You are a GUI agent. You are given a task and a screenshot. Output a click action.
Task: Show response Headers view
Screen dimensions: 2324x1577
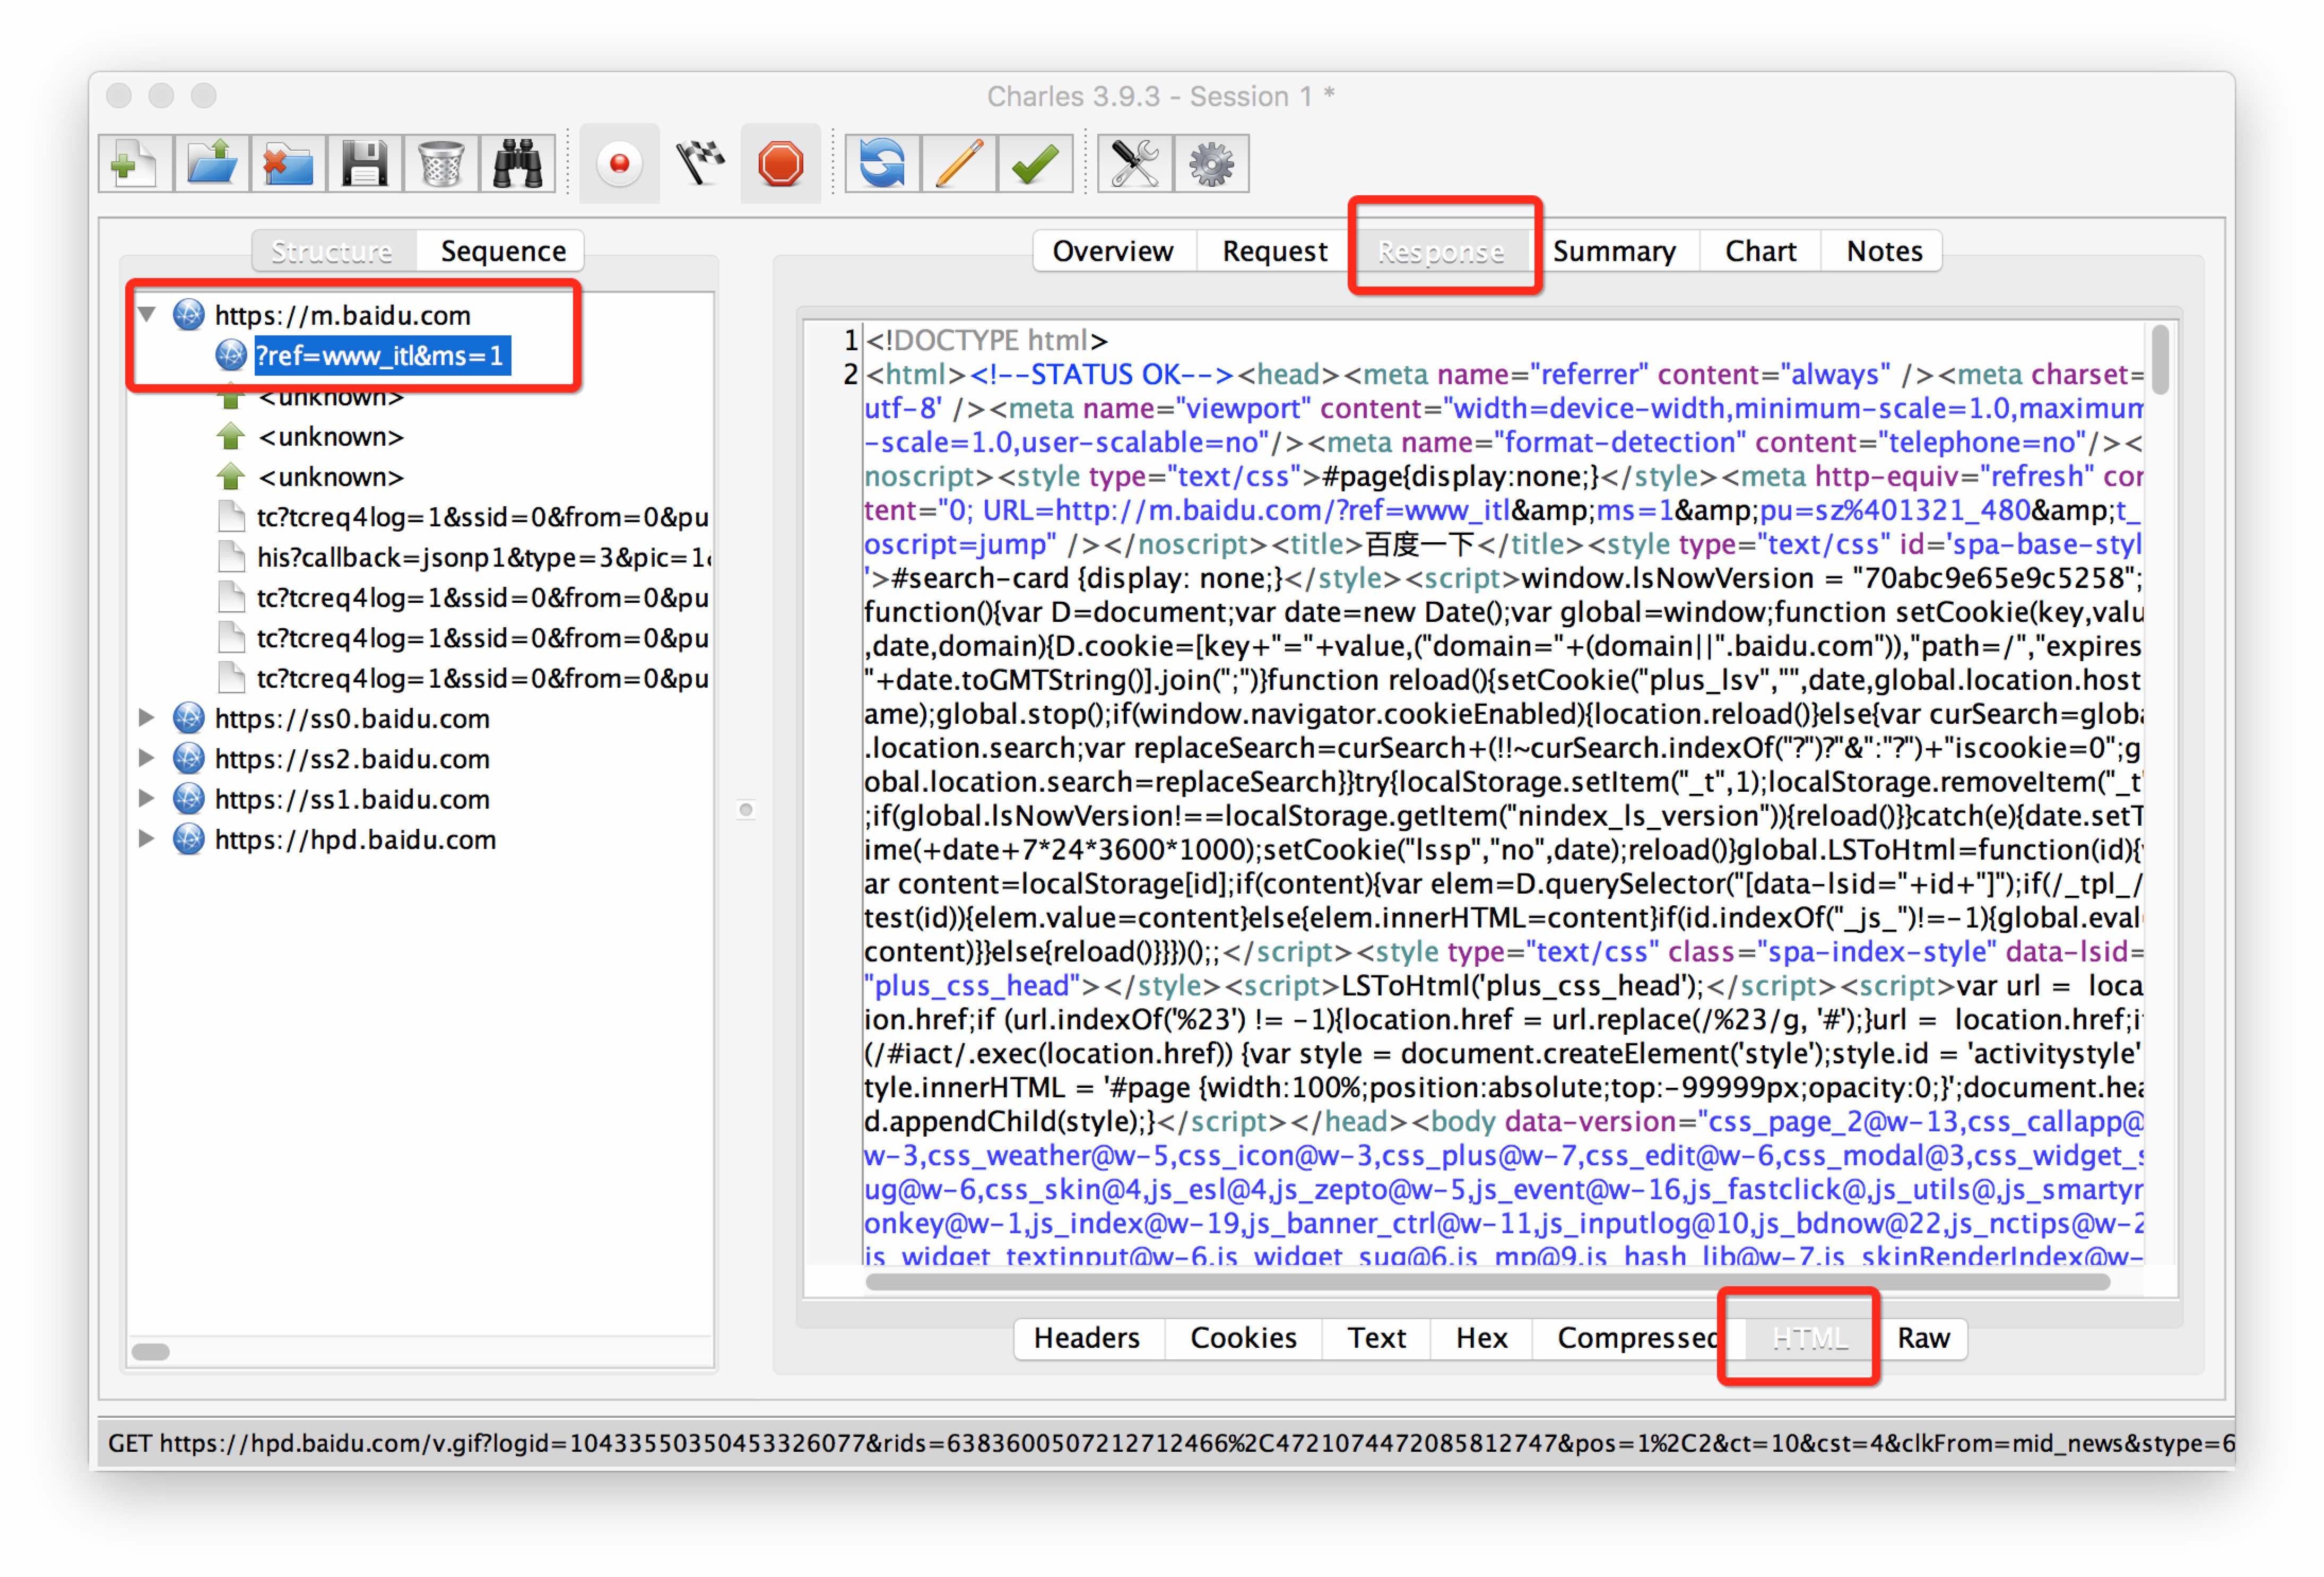[1087, 1338]
